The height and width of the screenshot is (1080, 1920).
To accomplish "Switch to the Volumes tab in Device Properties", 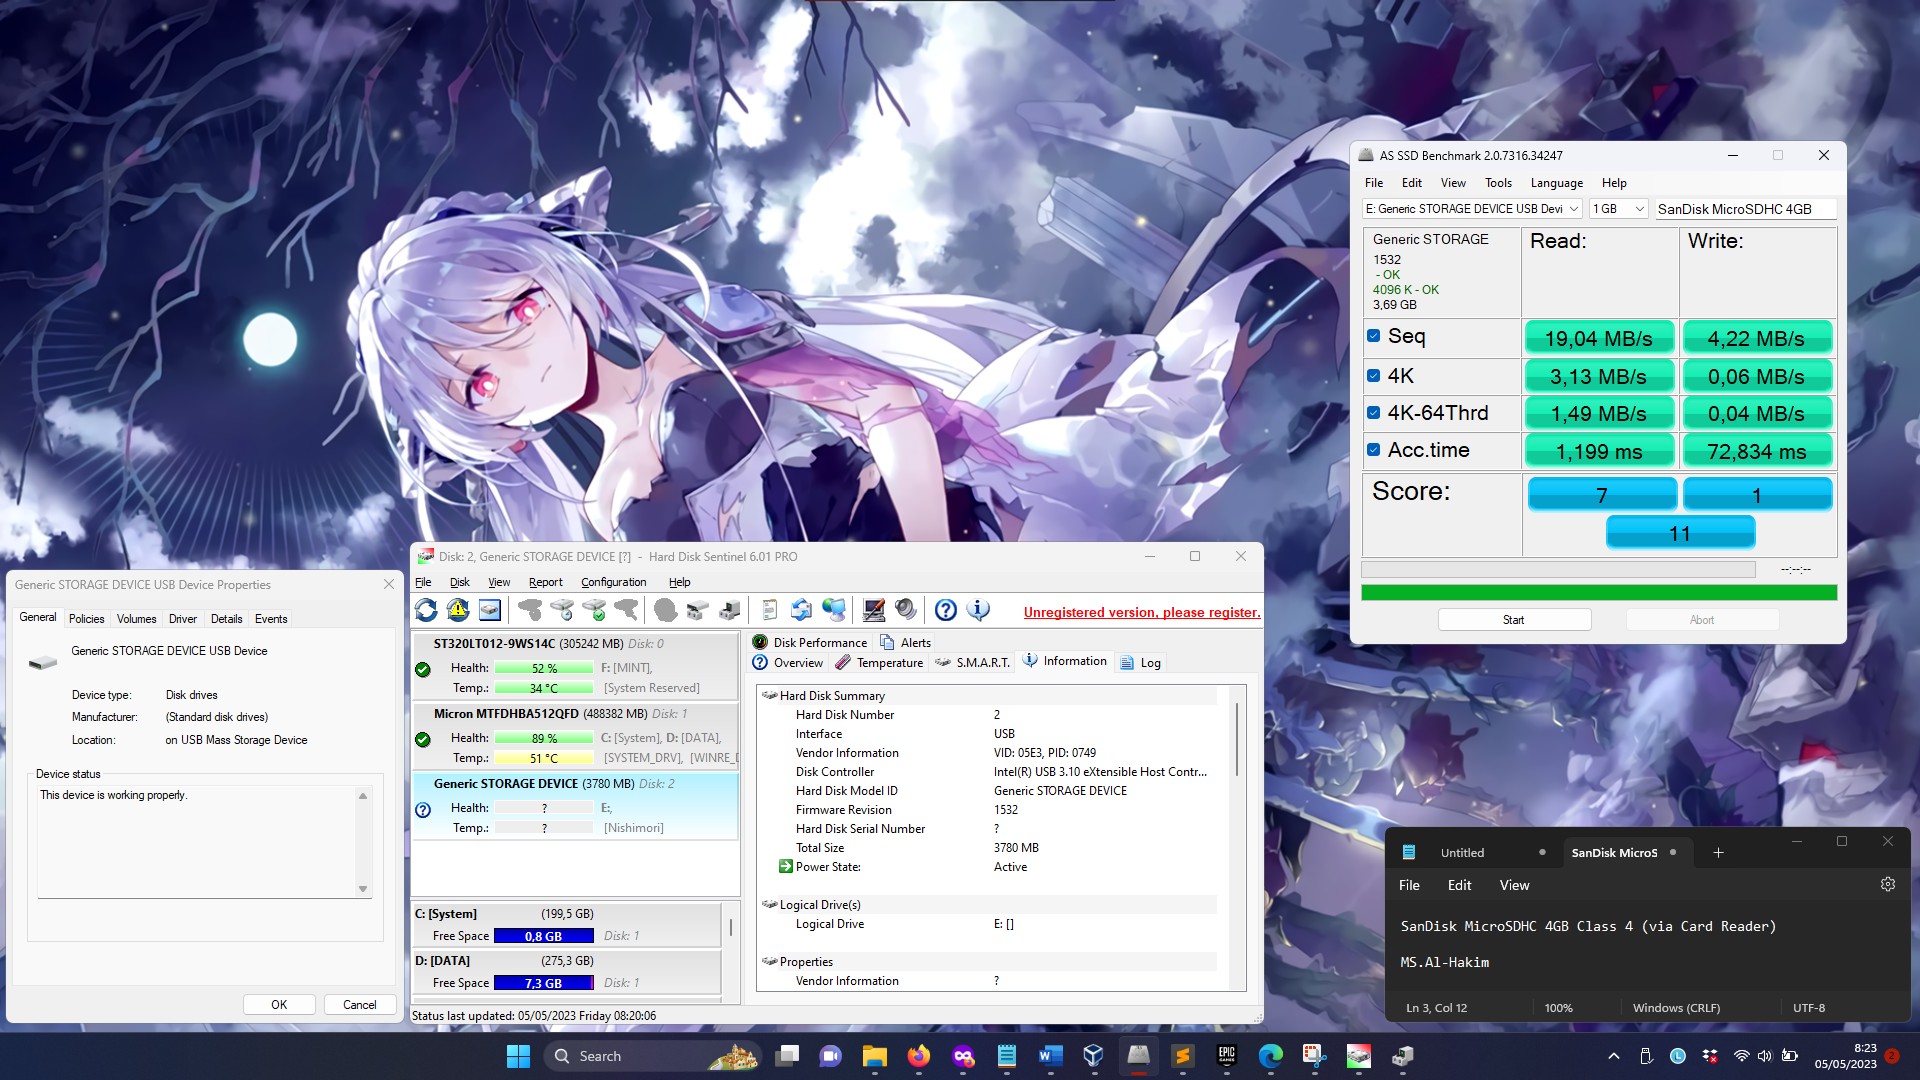I will click(x=137, y=619).
